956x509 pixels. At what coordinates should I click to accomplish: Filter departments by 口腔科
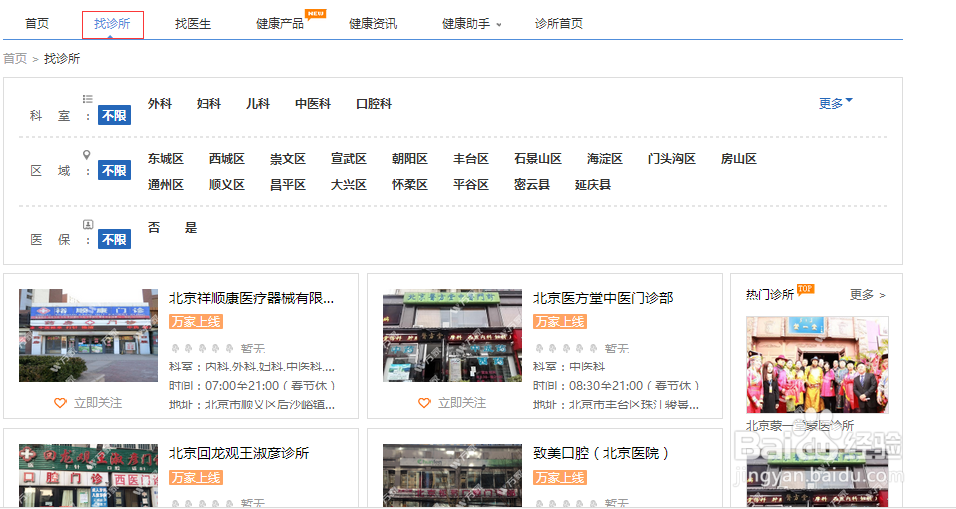[374, 104]
